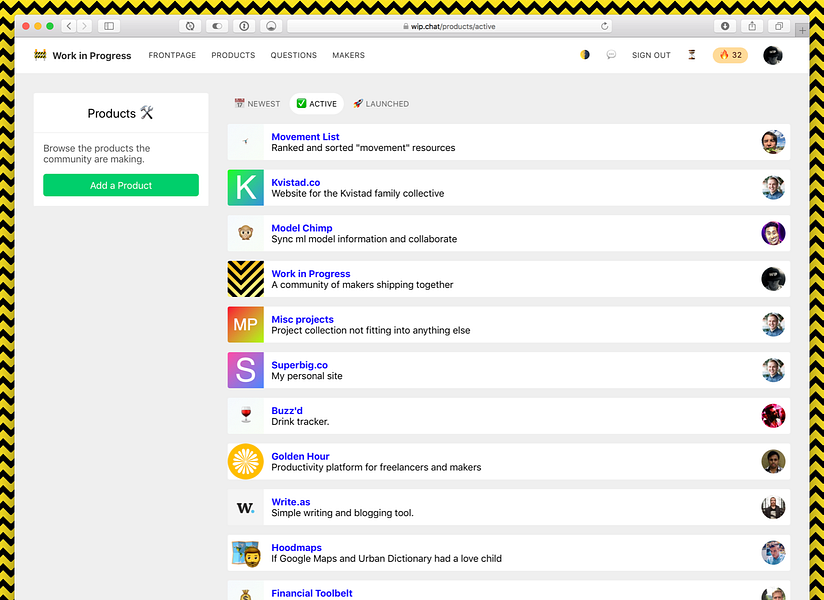Click 'Drink tracker.' description text

tap(300, 421)
